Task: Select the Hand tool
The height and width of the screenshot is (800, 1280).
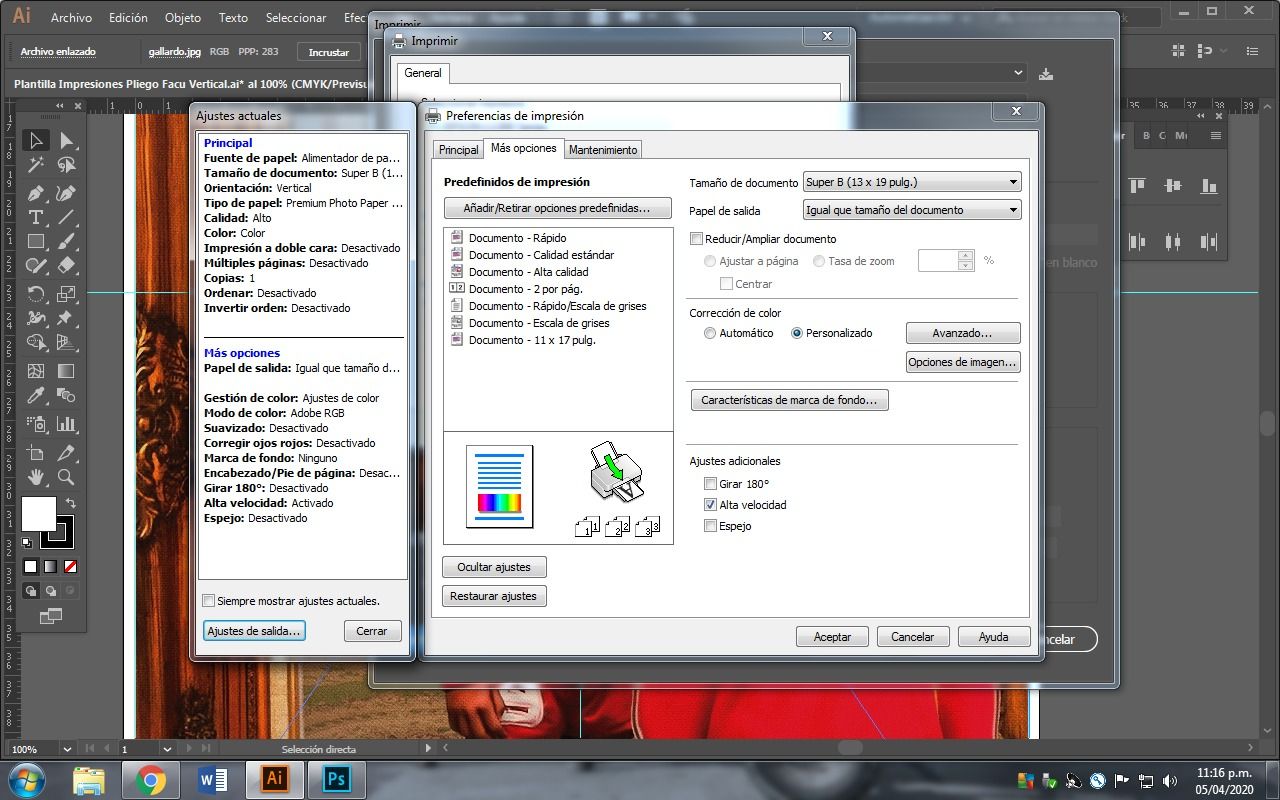Action: point(36,477)
